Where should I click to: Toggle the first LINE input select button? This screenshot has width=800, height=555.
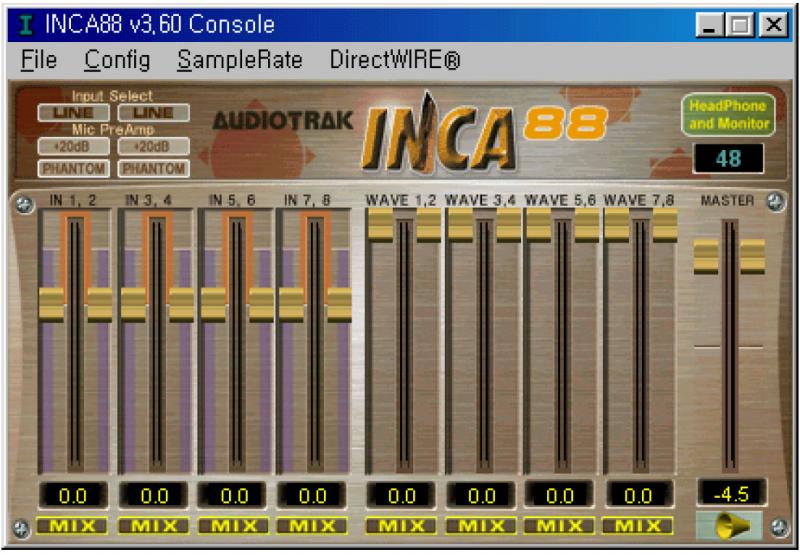(x=73, y=113)
